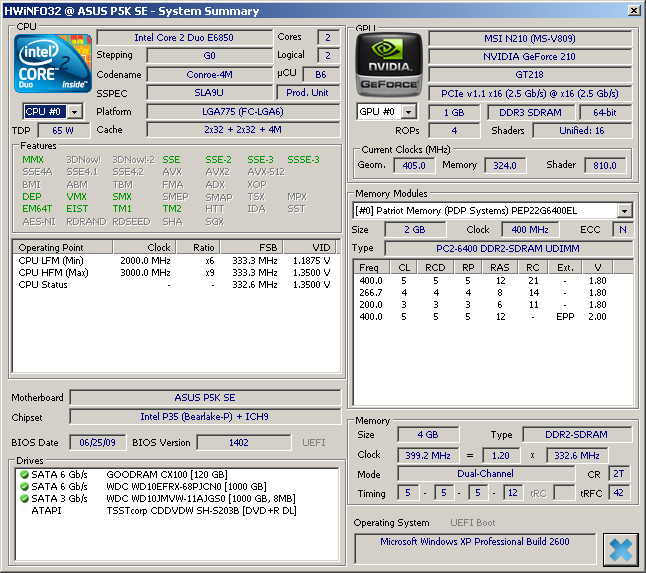Image resolution: width=646 pixels, height=573 pixels.
Task: Click the GPU Memory clock field 324.0
Action: pyautogui.click(x=505, y=166)
